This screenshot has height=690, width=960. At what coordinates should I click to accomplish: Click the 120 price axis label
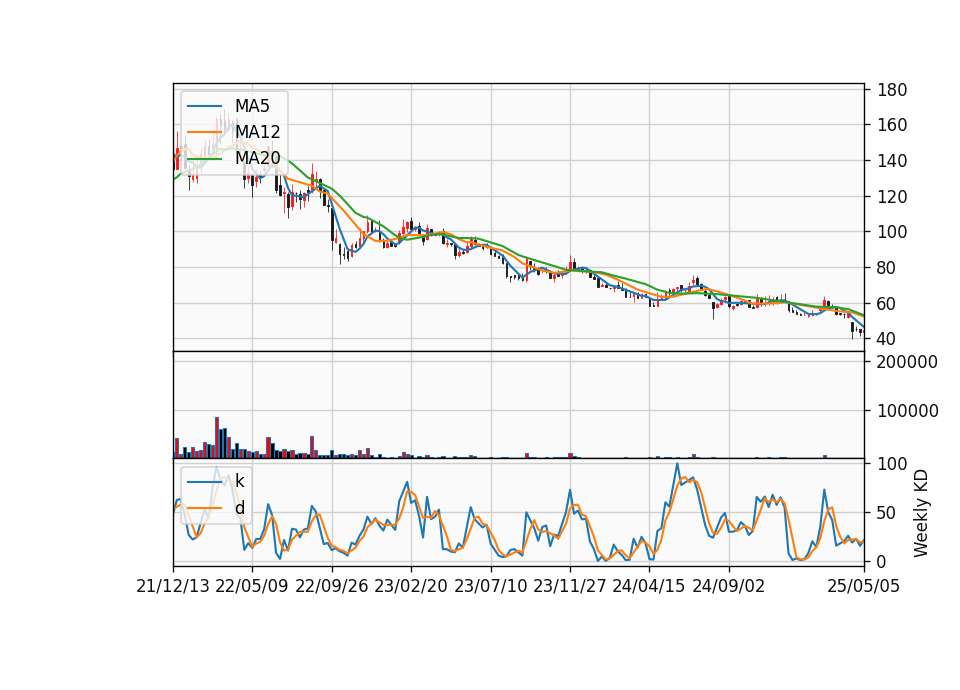[x=892, y=197]
